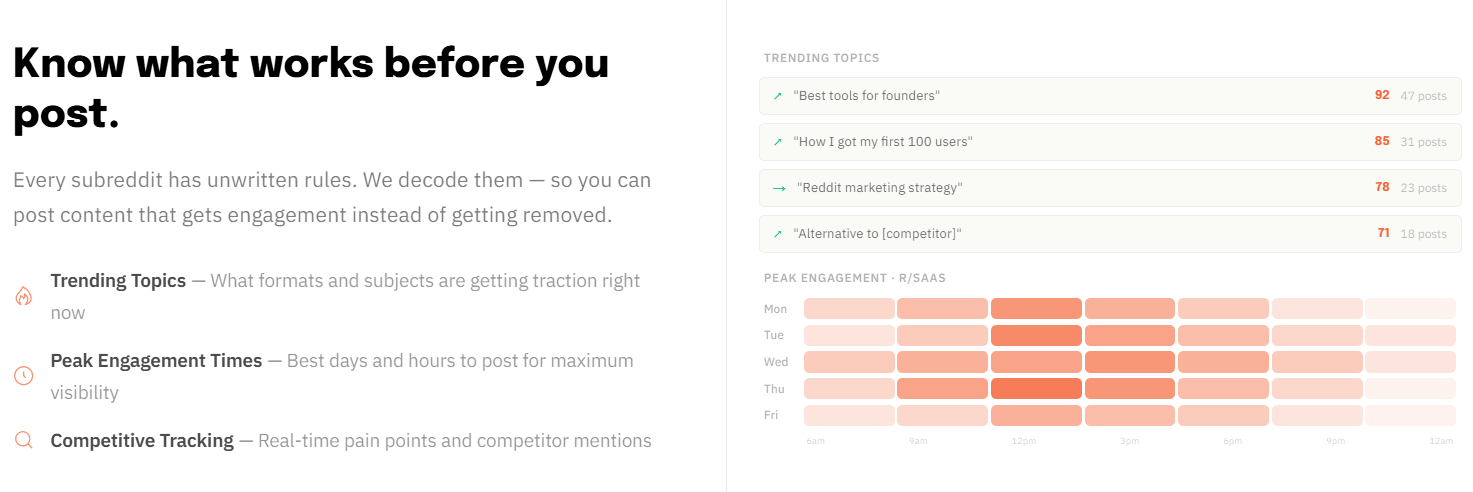Open the "Best tools for founders" topic row
This screenshot has height=492, width=1473.
[1110, 96]
